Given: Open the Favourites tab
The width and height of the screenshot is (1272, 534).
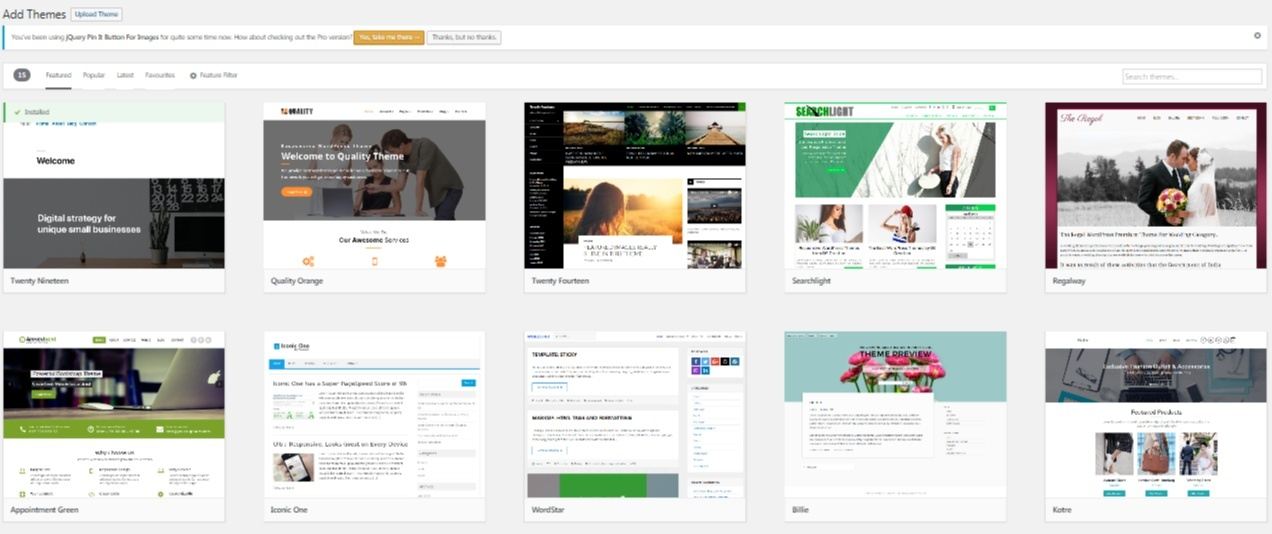Looking at the screenshot, I should (160, 75).
